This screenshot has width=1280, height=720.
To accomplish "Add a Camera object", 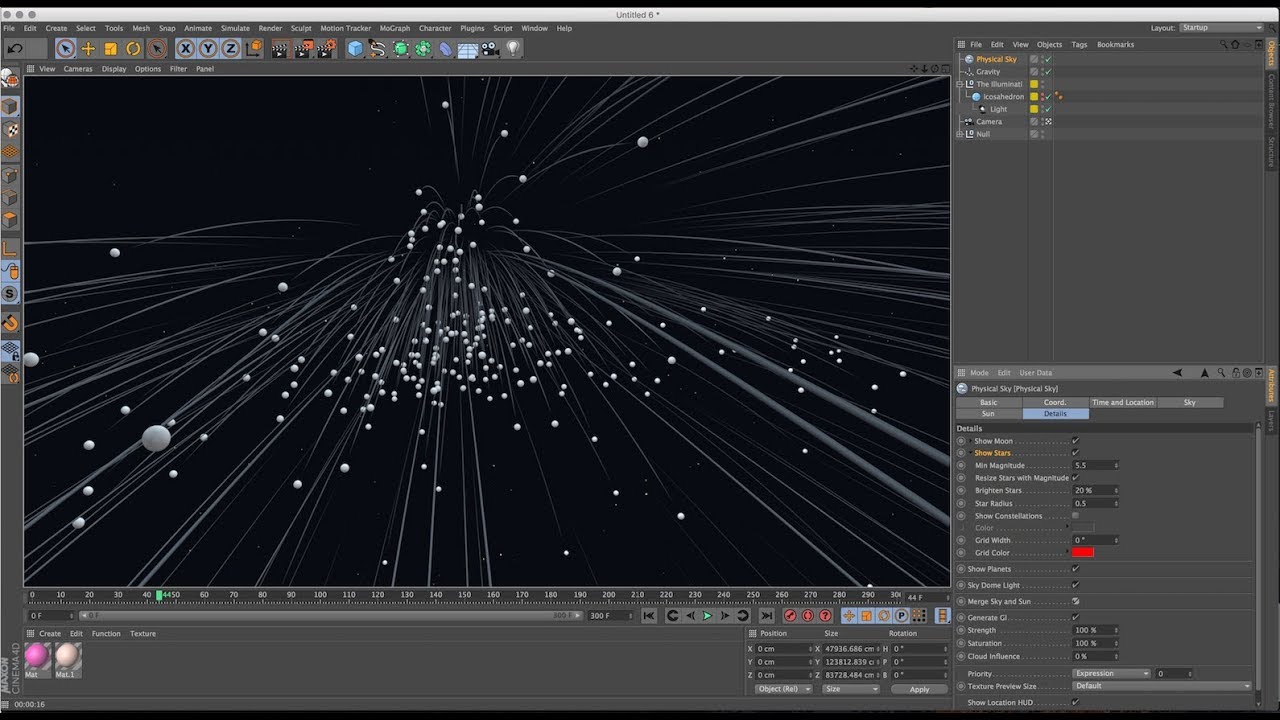I will [490, 48].
